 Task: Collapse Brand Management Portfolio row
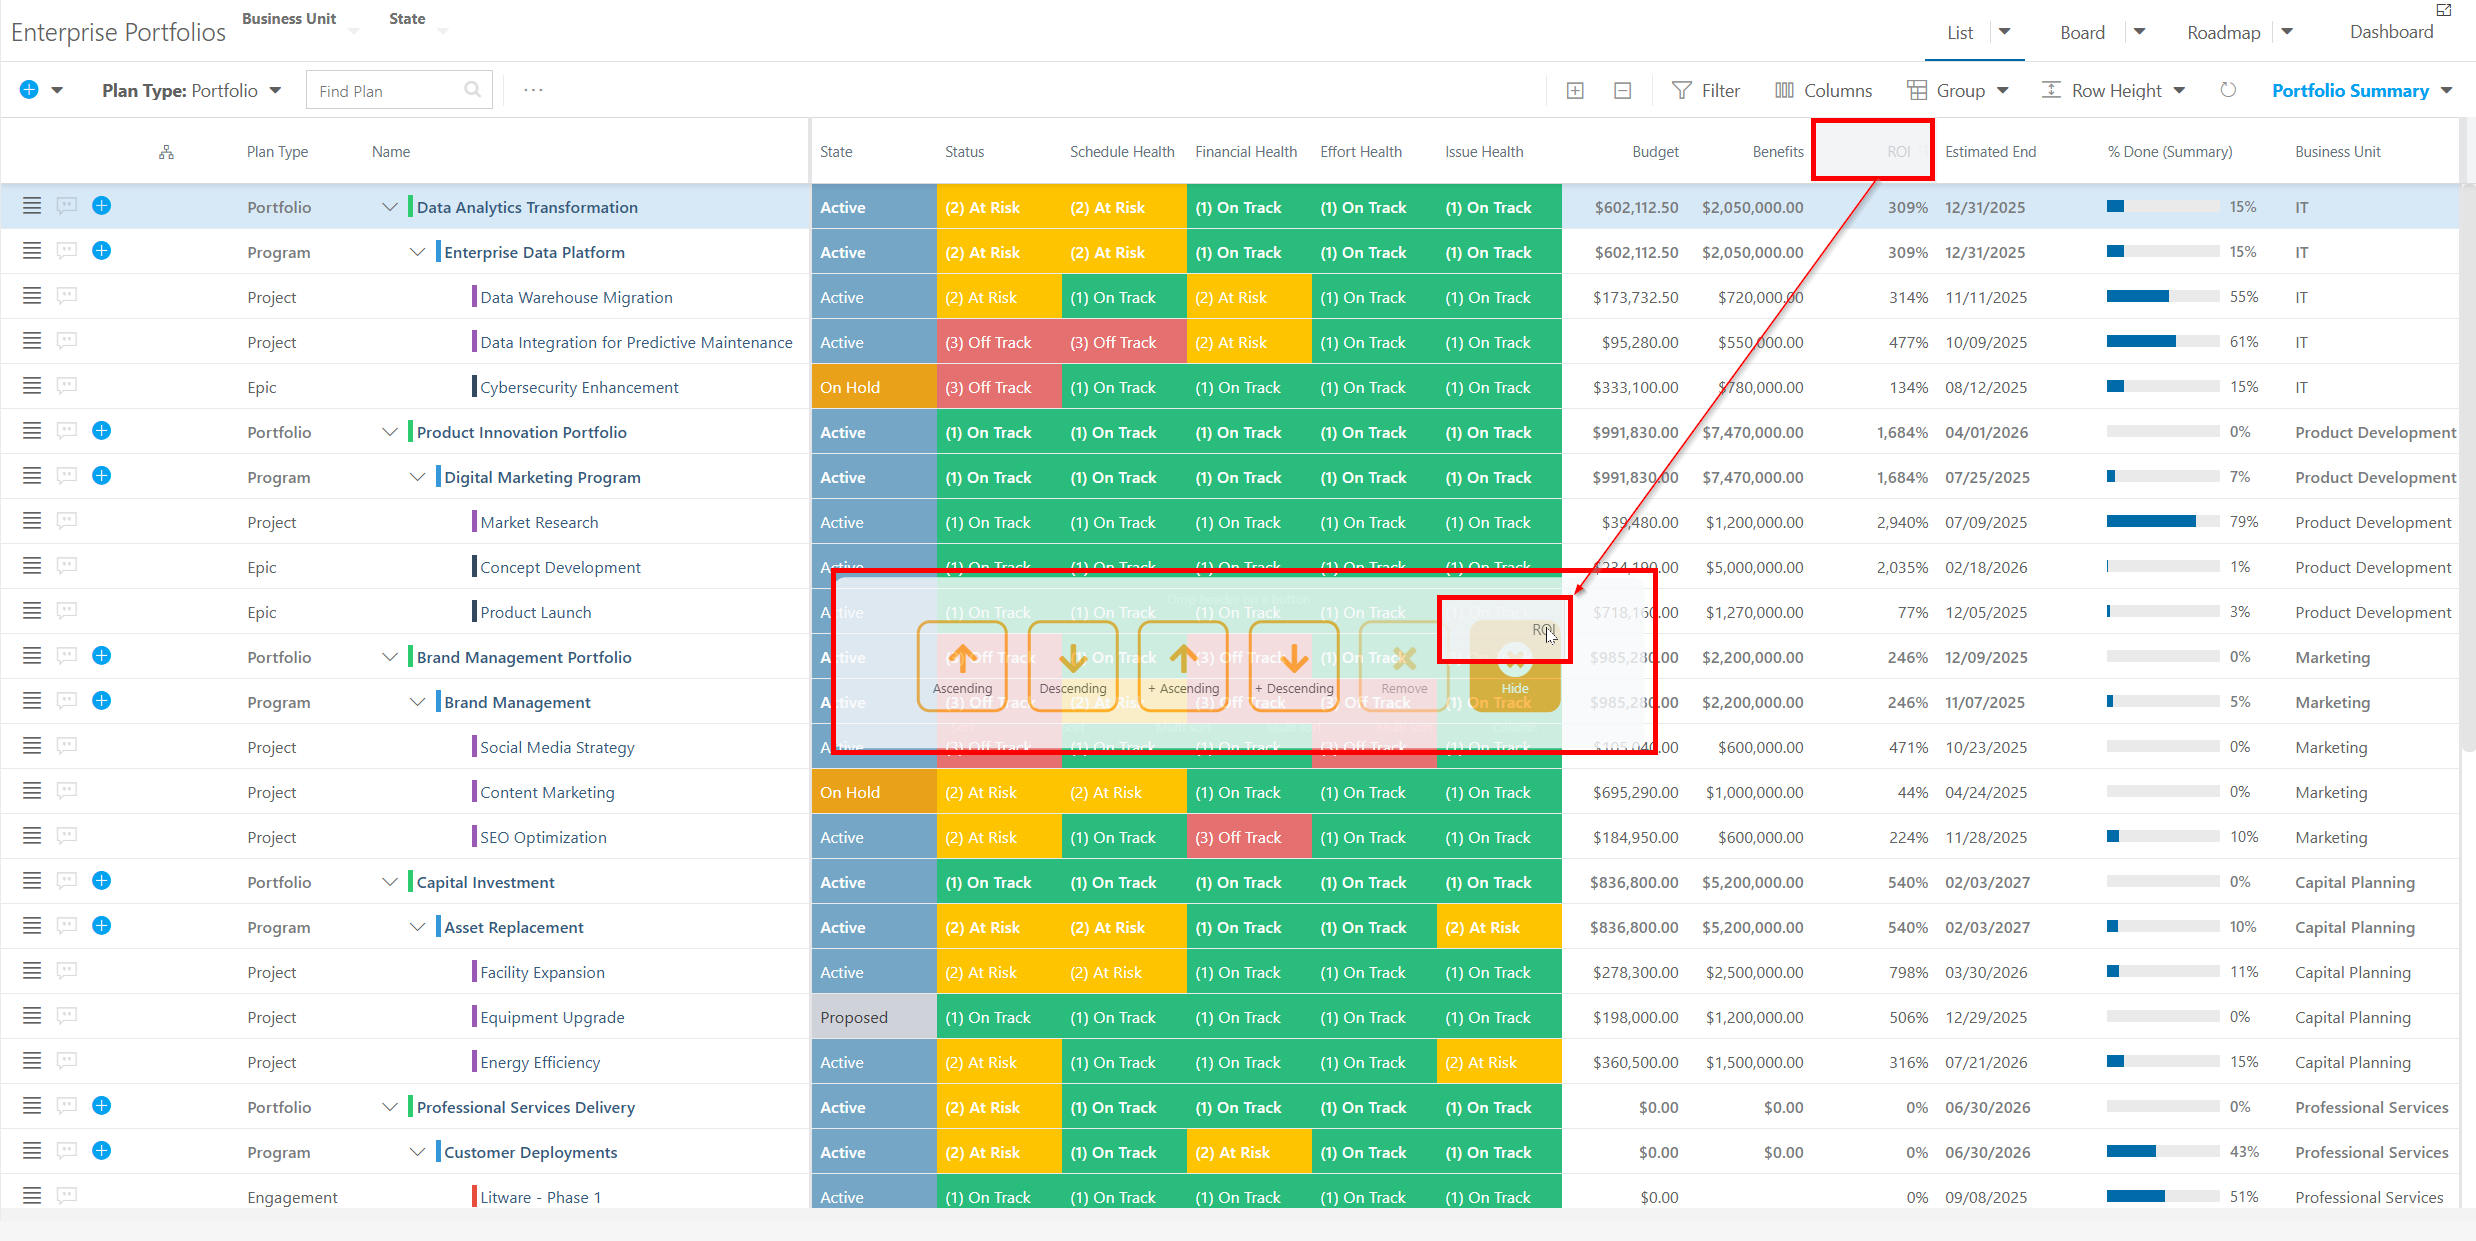point(390,657)
